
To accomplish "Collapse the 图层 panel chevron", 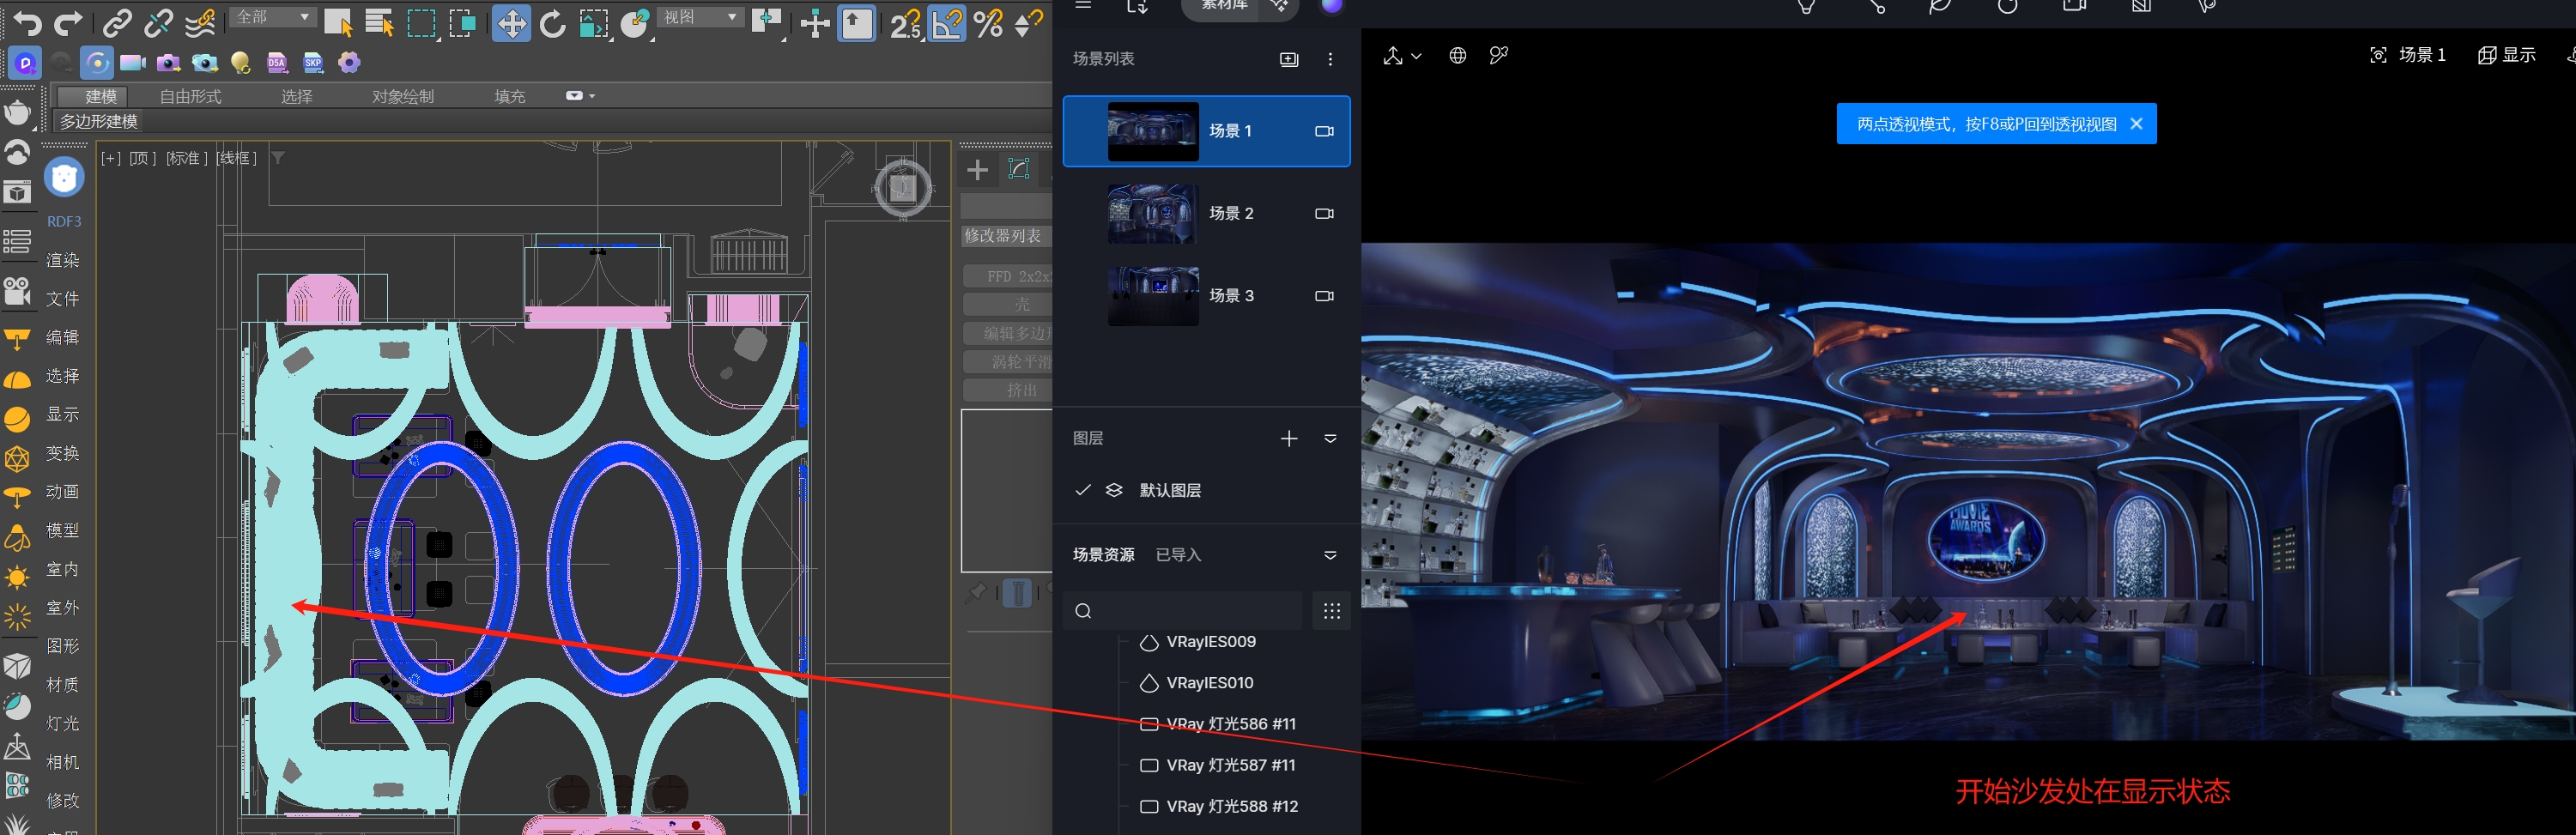I will (x=1330, y=438).
